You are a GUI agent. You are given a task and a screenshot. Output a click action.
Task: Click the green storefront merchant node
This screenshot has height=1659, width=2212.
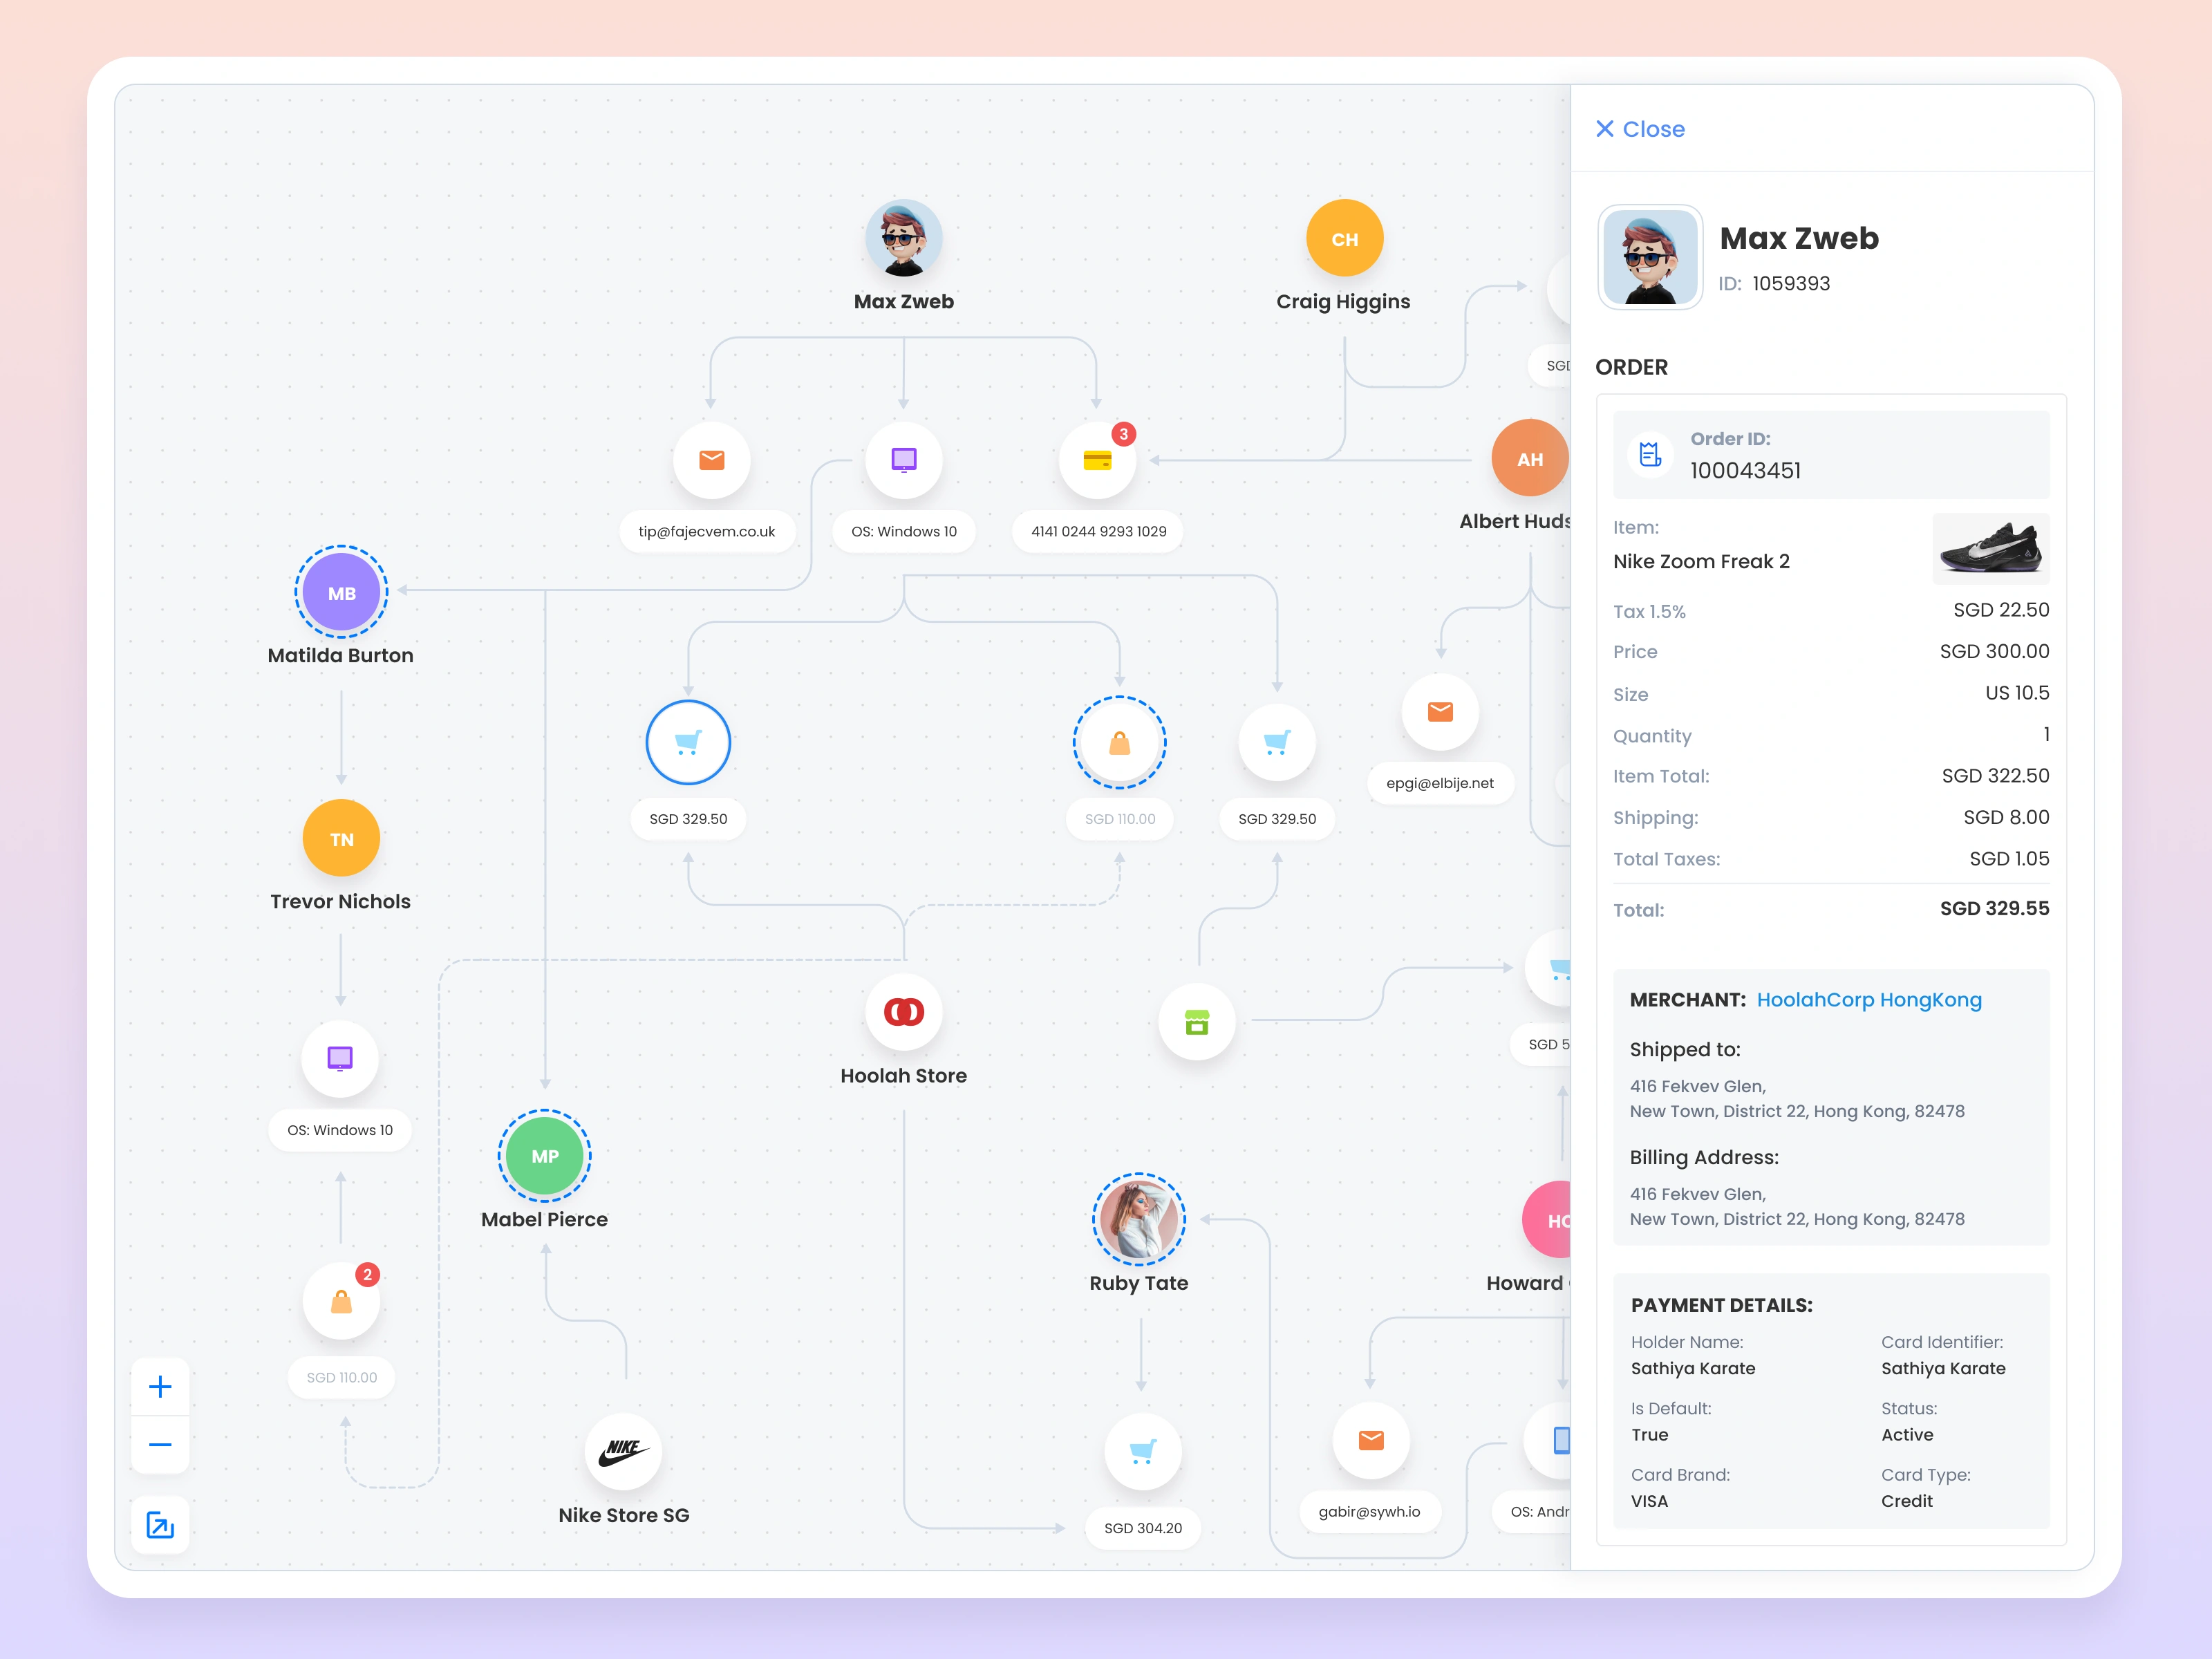(1196, 1022)
